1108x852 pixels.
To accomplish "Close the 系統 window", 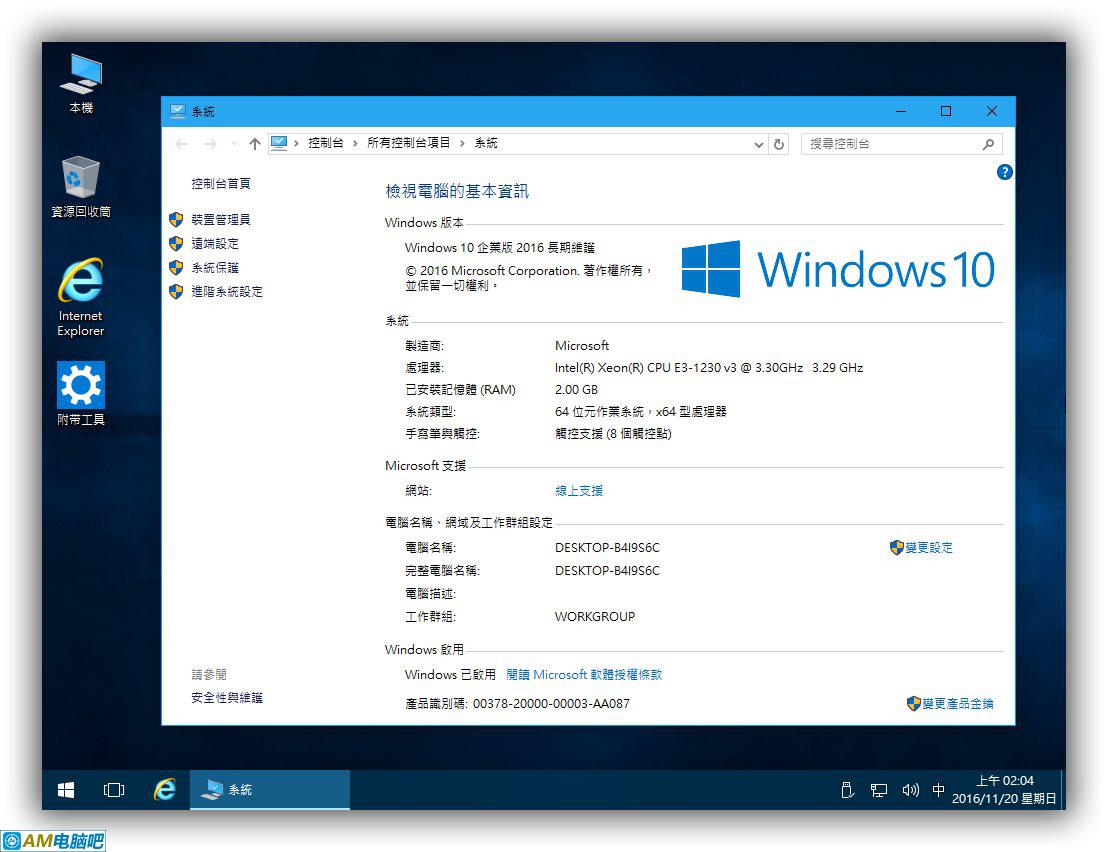I will tap(991, 112).
